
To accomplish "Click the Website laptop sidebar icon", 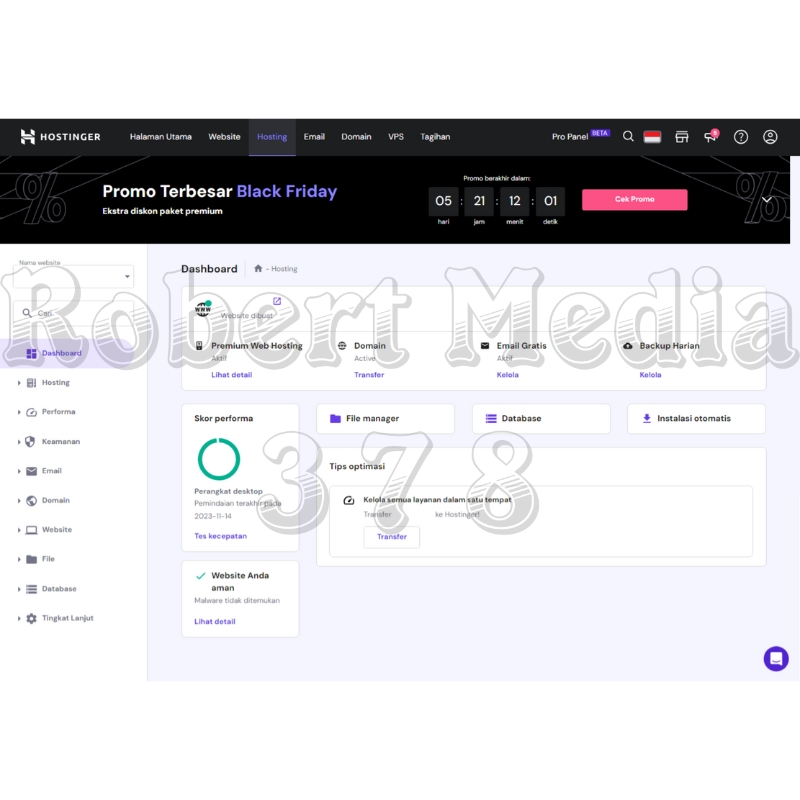I will coord(31,530).
